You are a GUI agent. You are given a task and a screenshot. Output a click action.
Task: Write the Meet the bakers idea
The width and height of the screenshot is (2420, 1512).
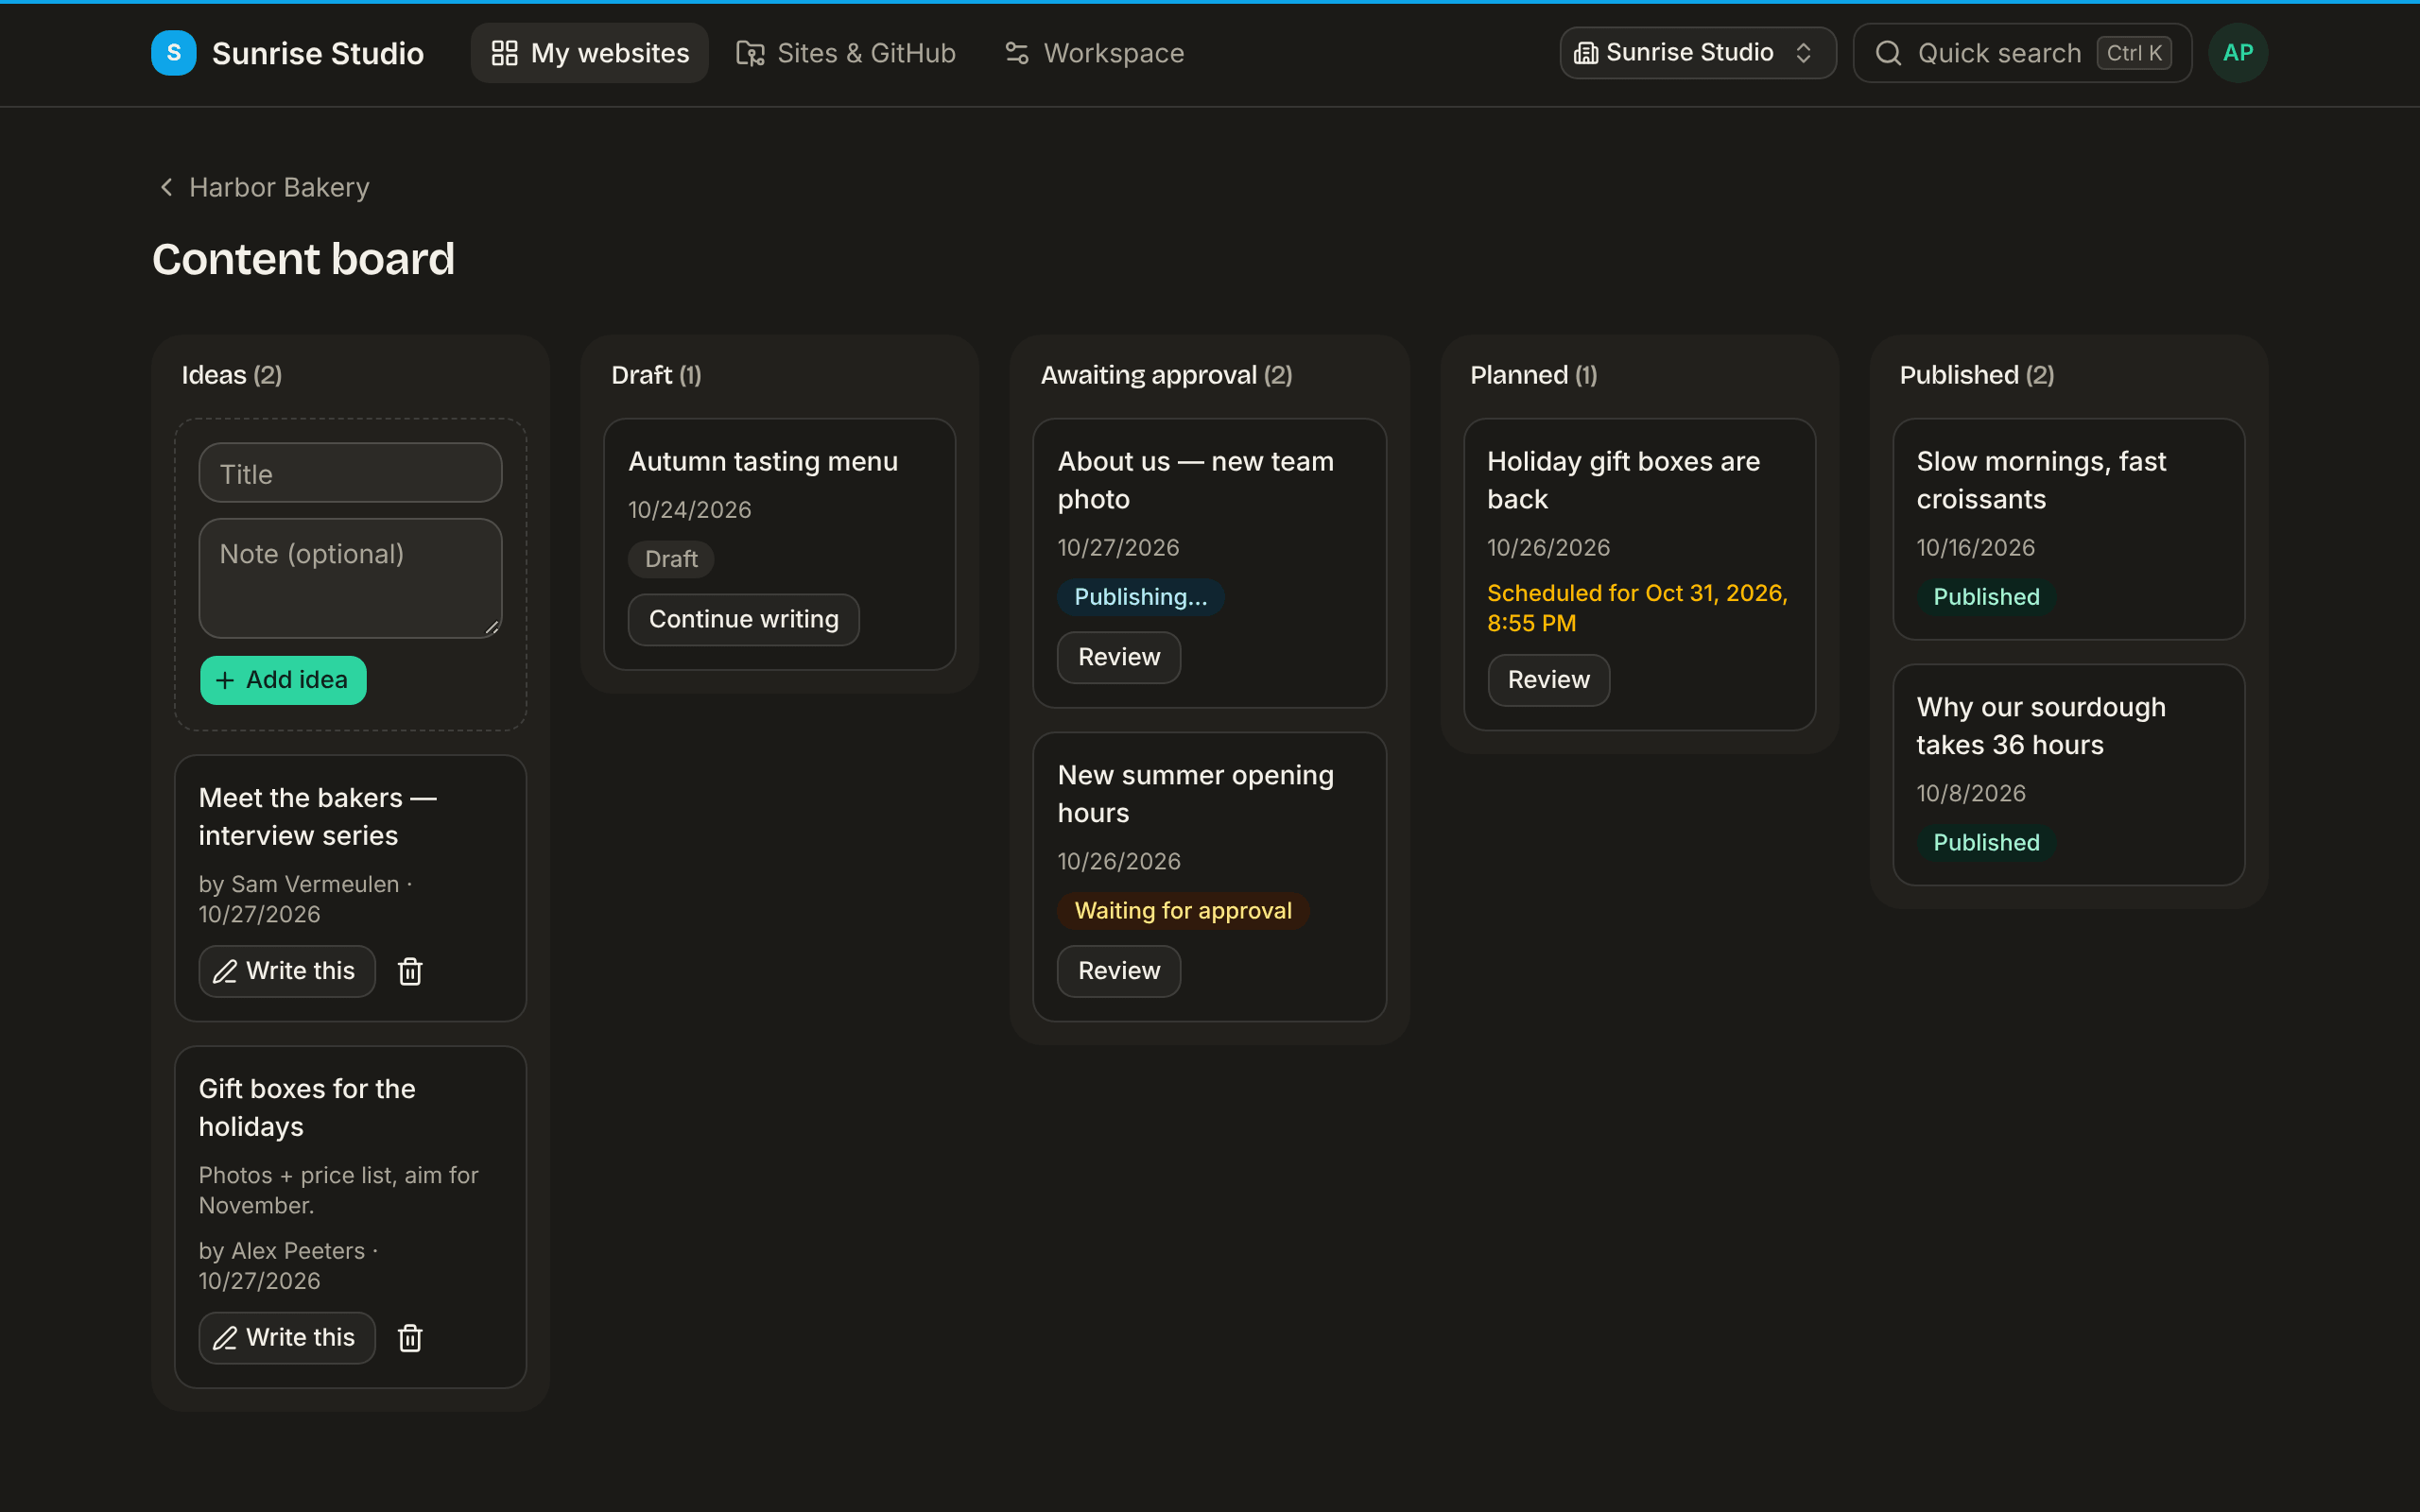tap(286, 971)
